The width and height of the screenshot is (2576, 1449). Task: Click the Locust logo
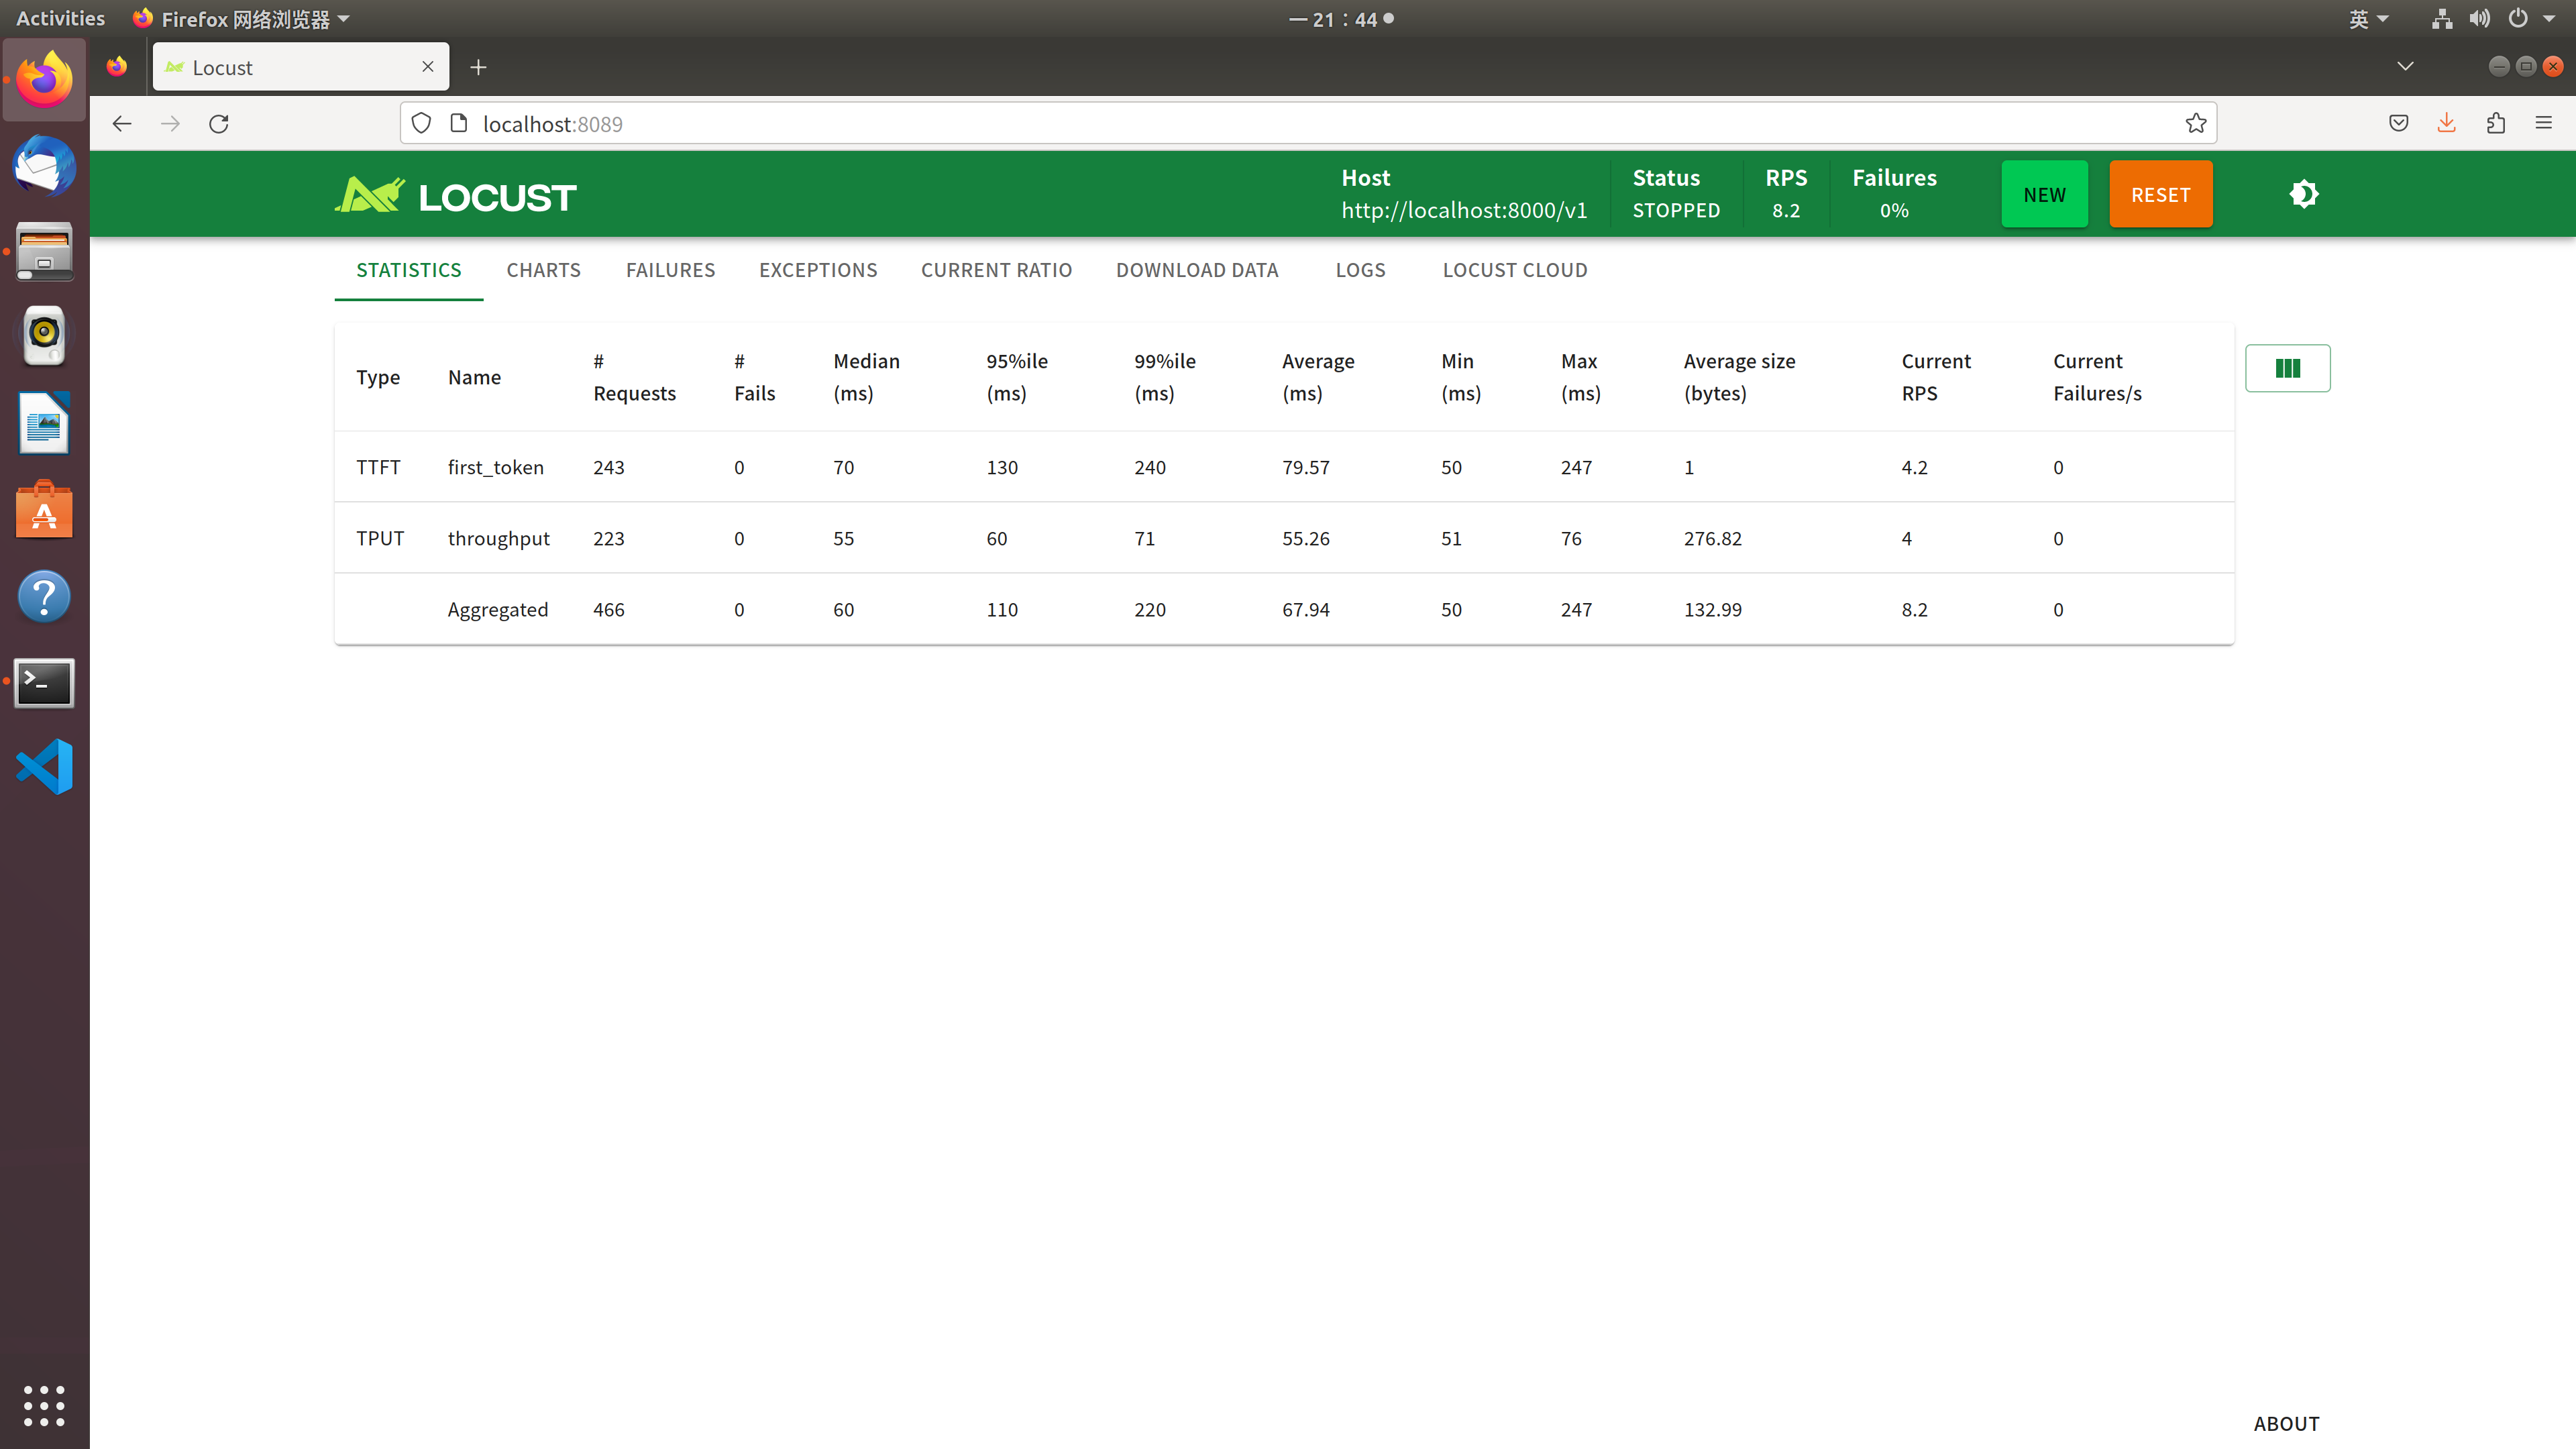[x=455, y=196]
